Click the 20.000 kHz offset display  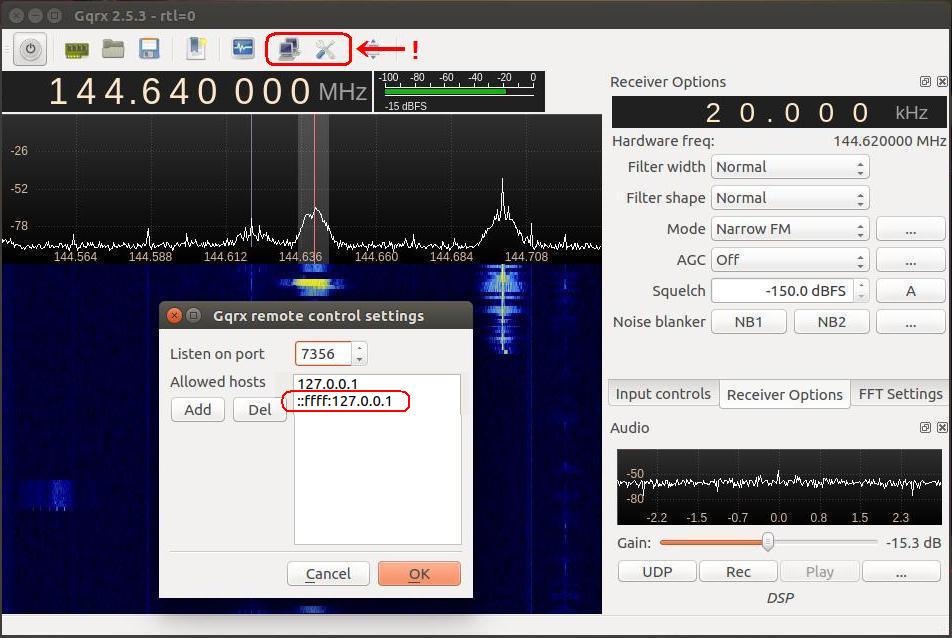click(779, 112)
